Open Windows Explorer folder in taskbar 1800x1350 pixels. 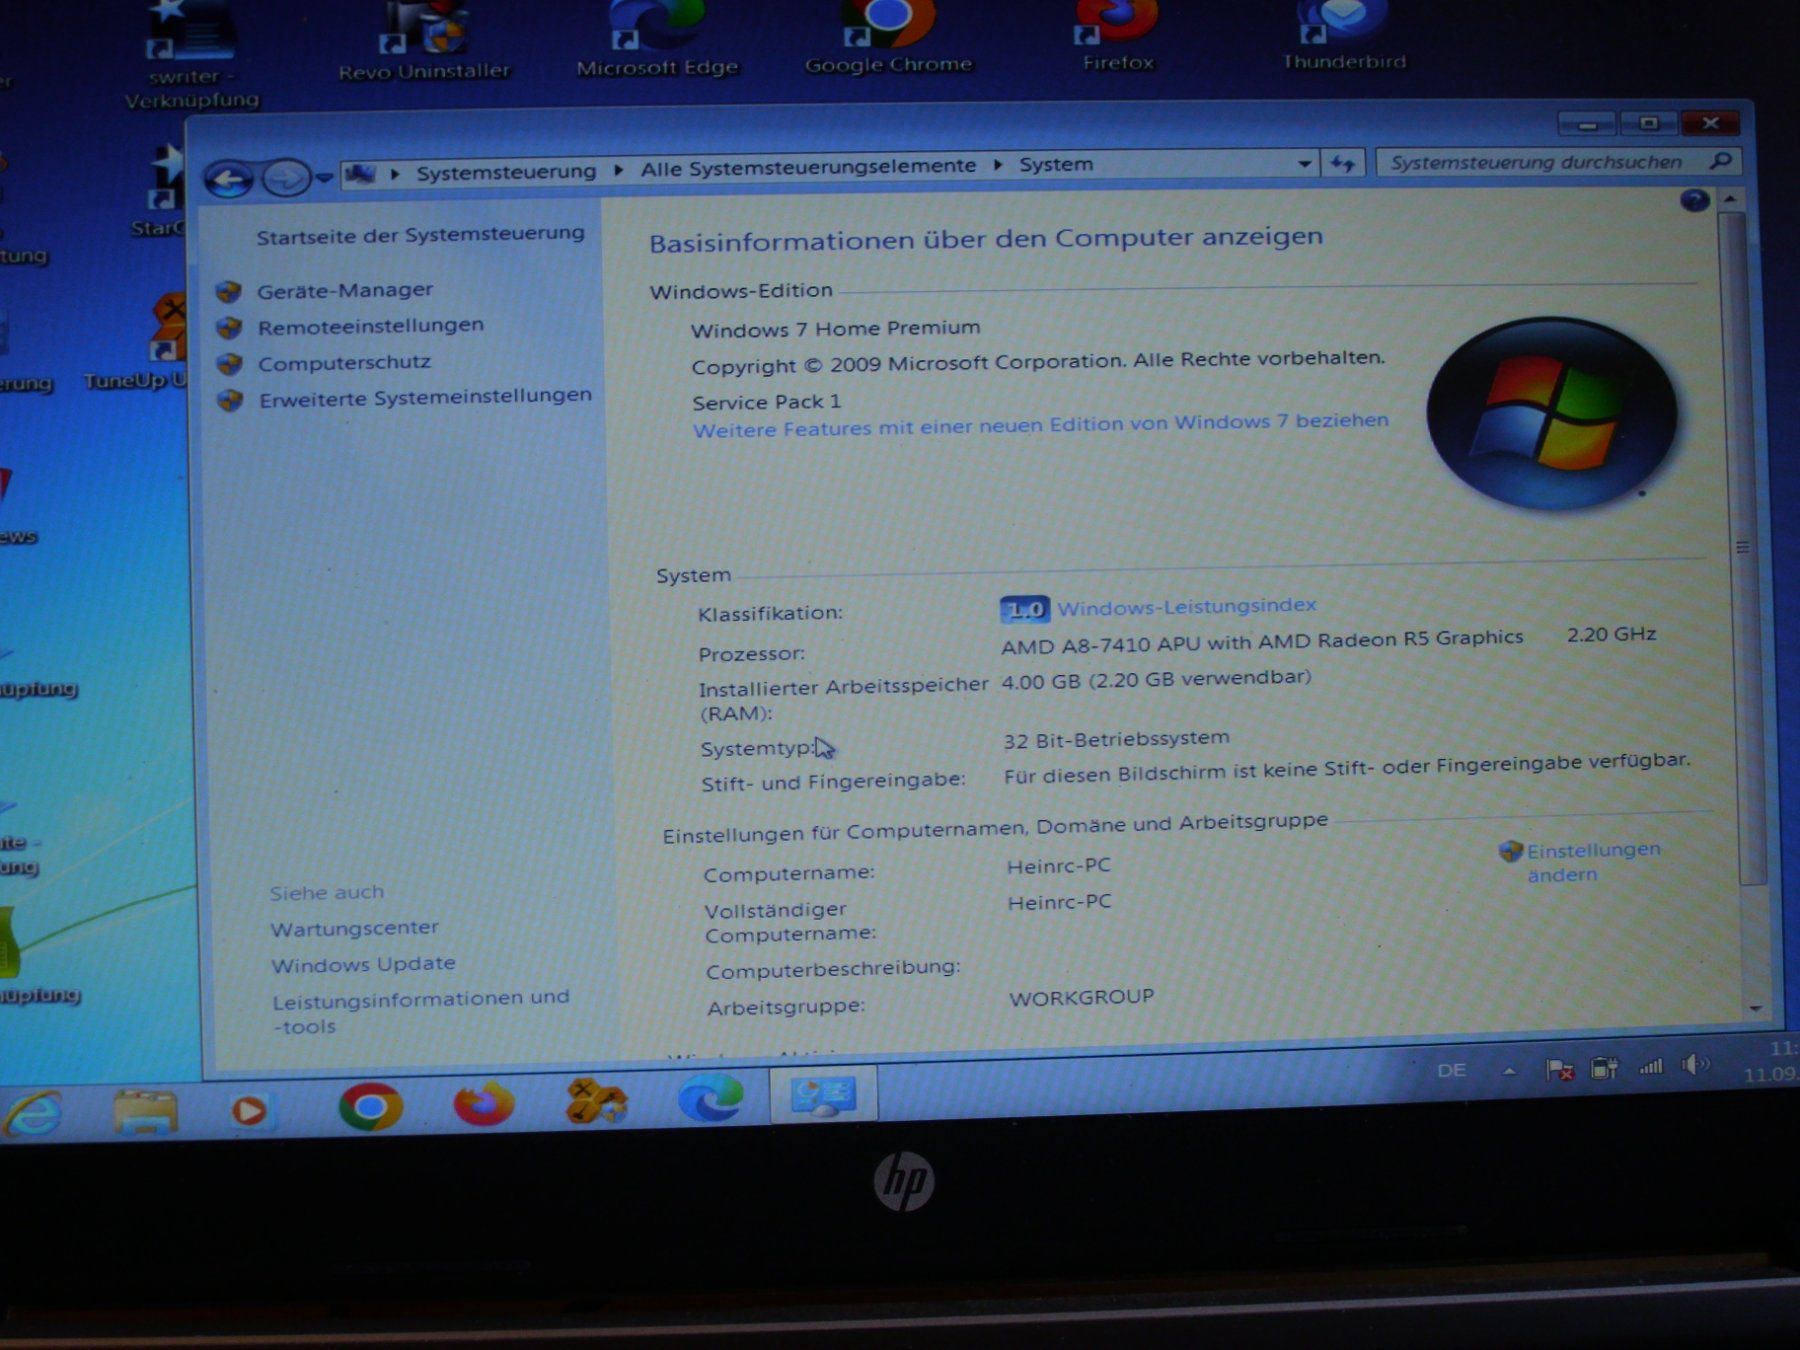click(x=145, y=1111)
